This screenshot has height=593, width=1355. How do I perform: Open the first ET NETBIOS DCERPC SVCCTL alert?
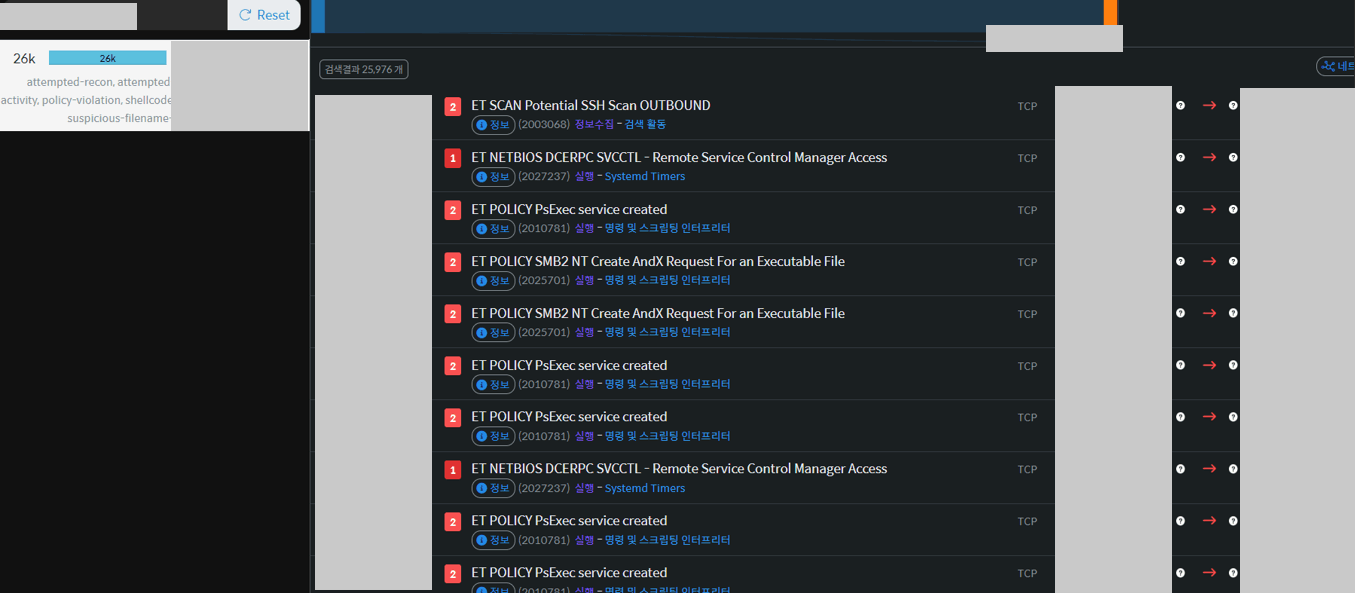coord(679,157)
